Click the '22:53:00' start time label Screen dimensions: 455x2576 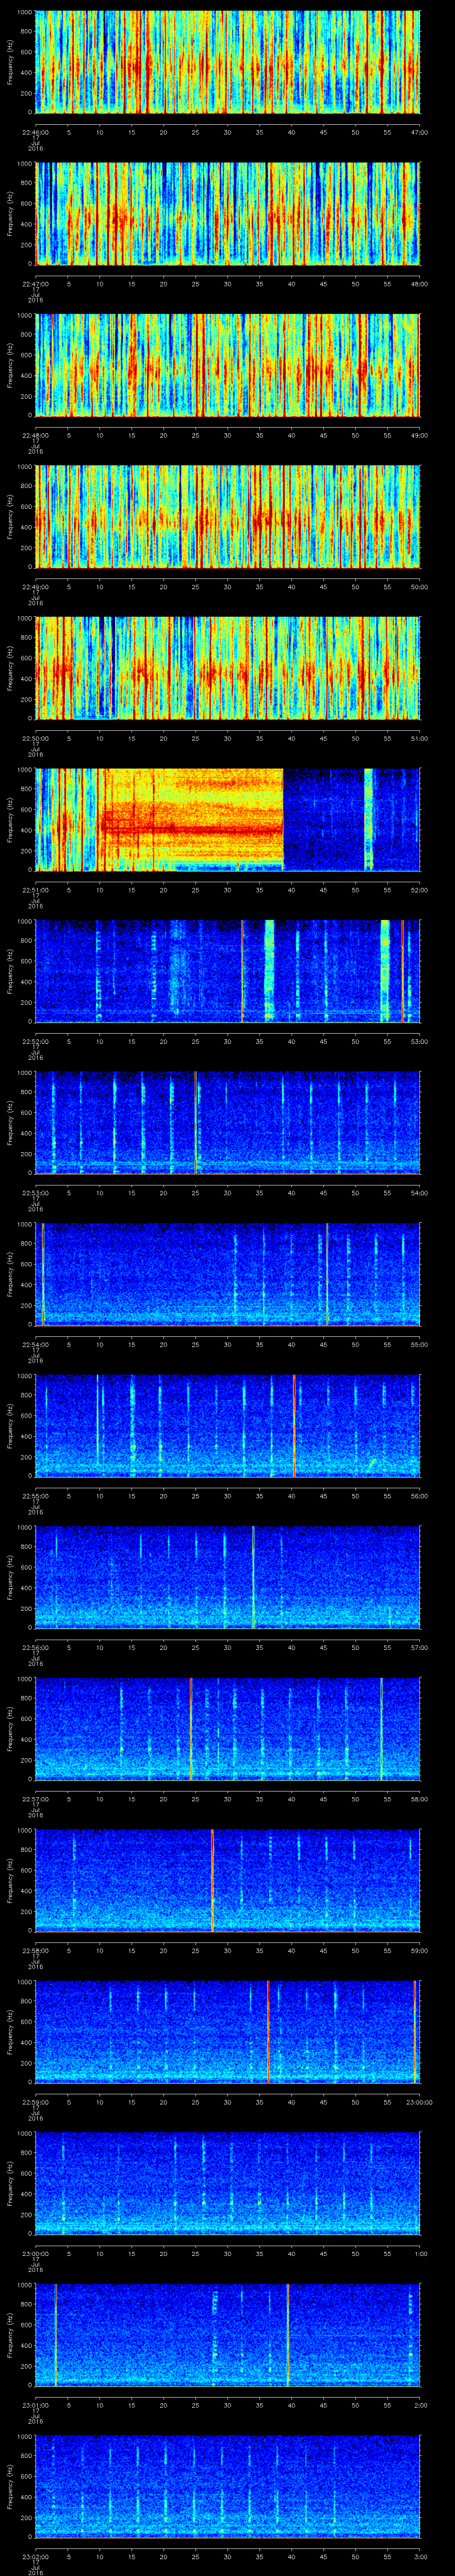tap(36, 1192)
